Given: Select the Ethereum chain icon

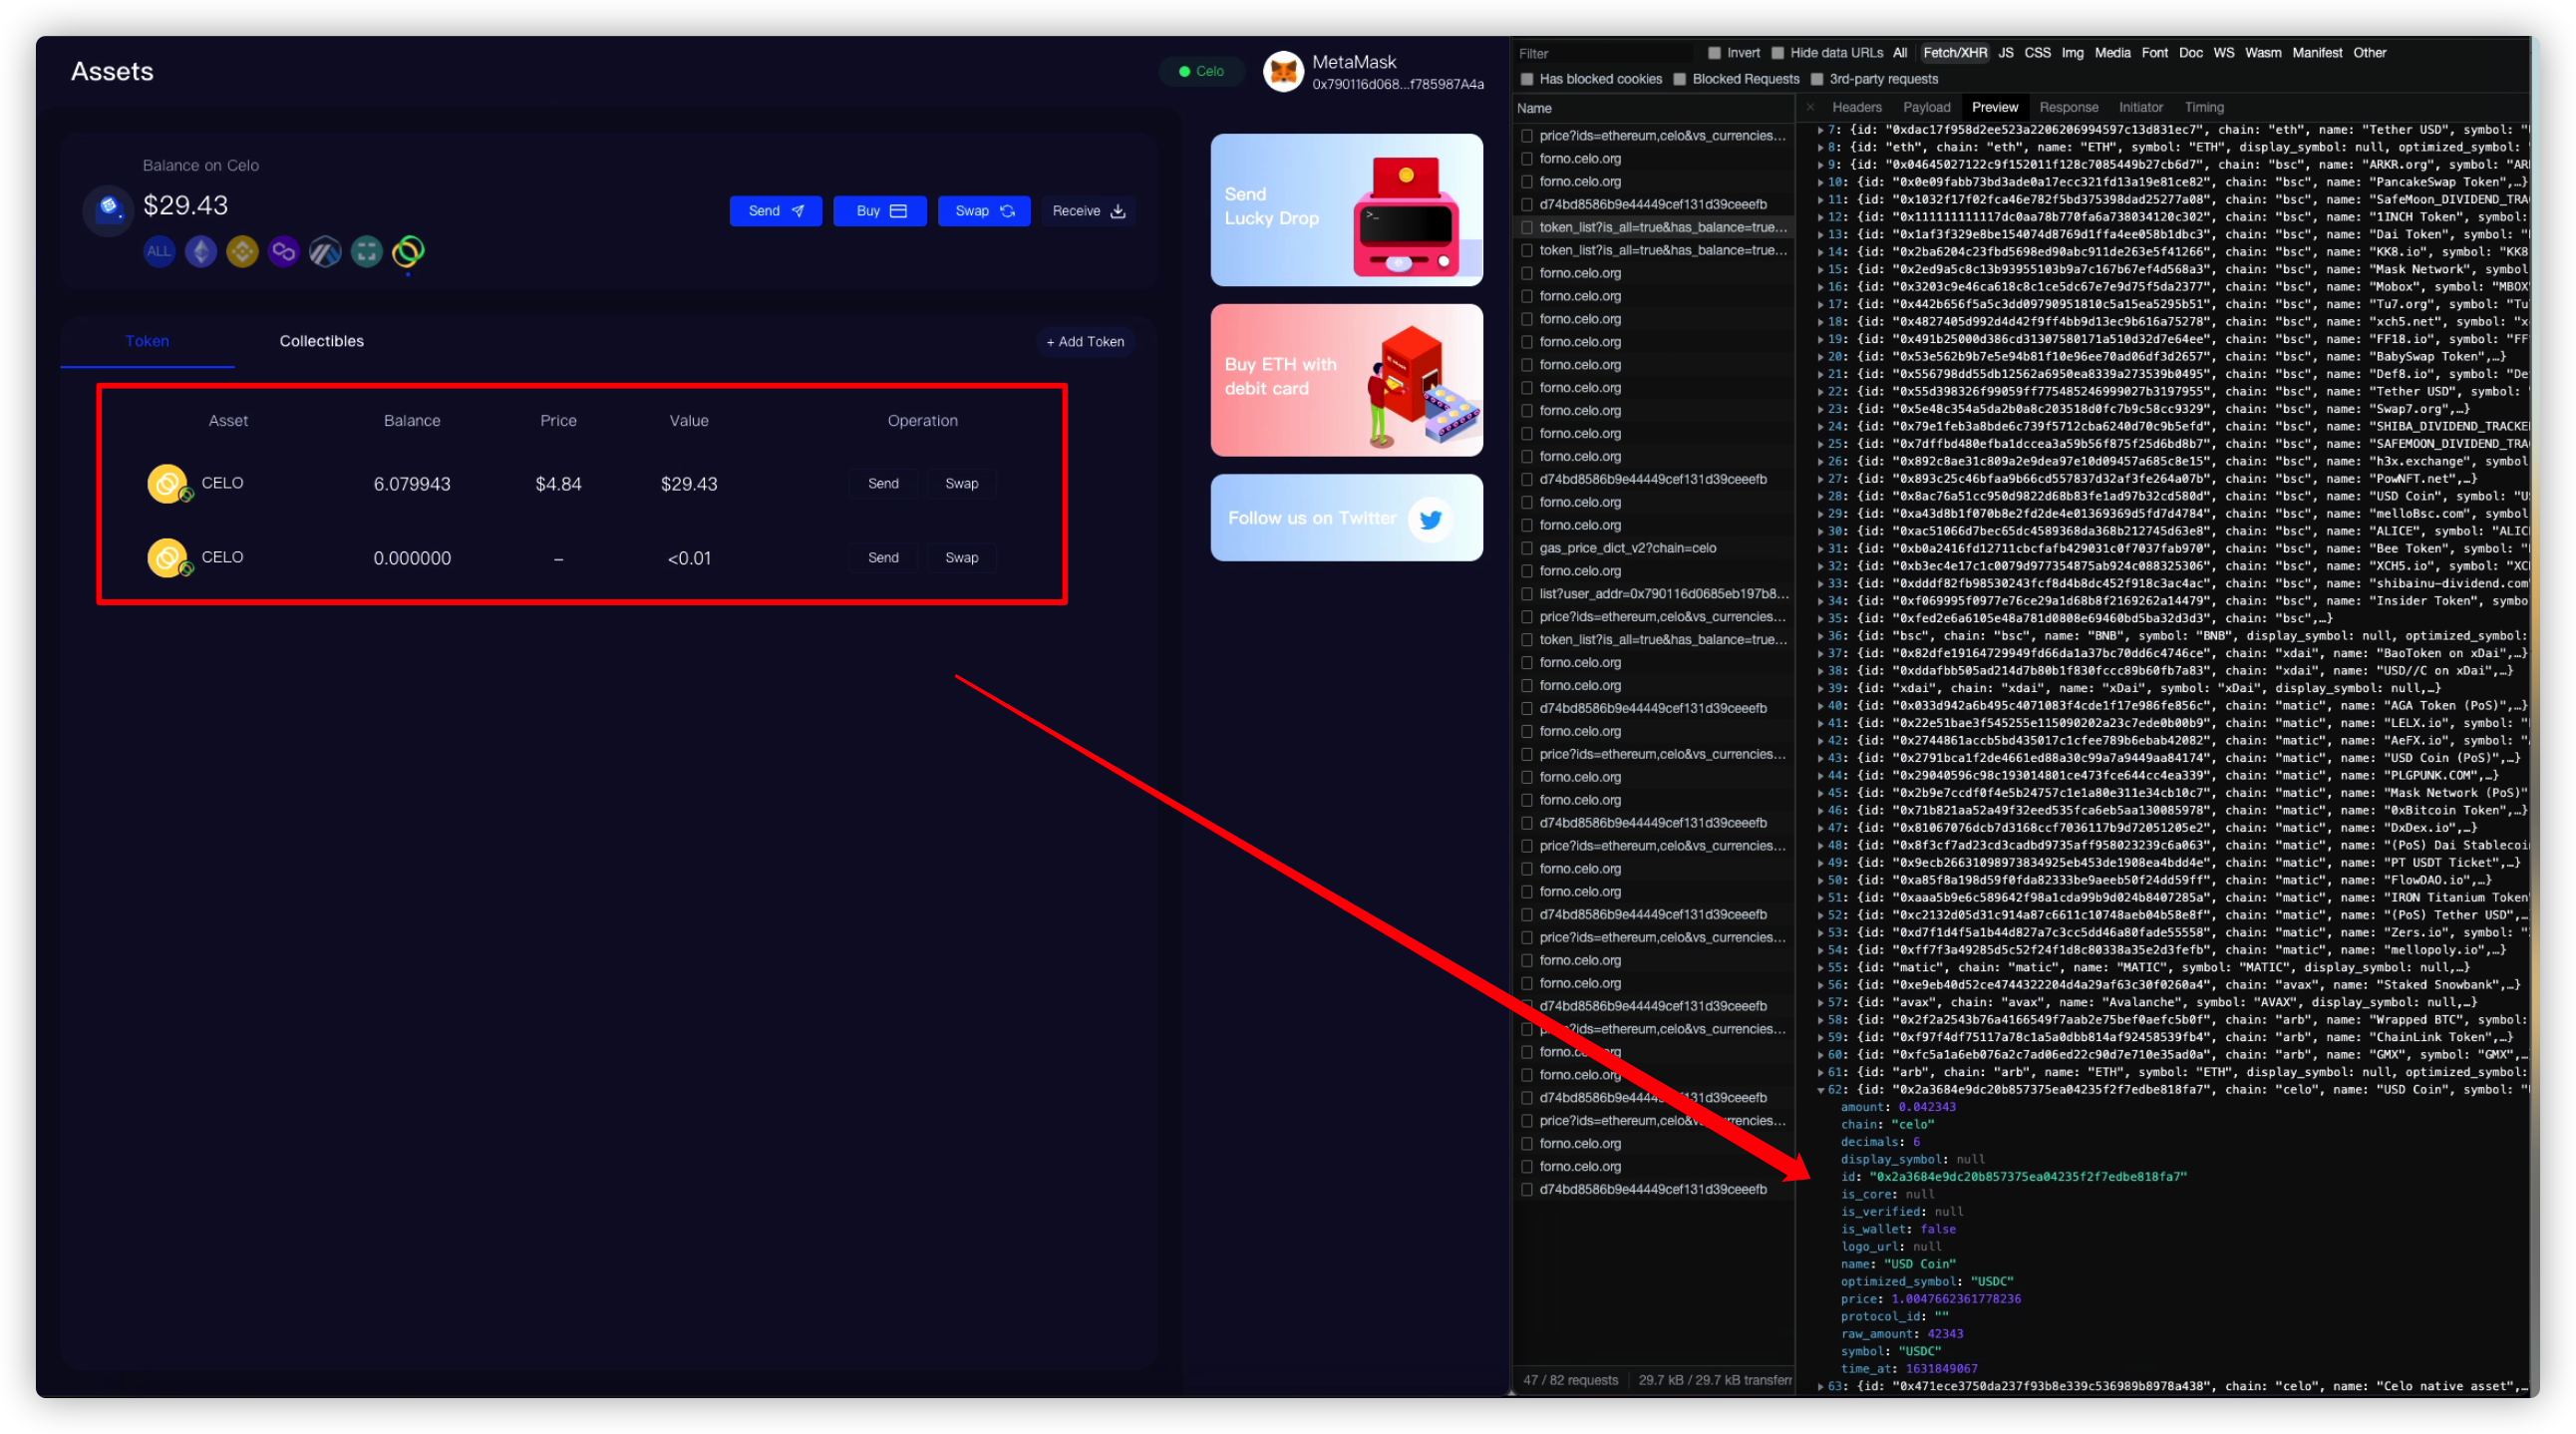Looking at the screenshot, I should pyautogui.click(x=201, y=251).
